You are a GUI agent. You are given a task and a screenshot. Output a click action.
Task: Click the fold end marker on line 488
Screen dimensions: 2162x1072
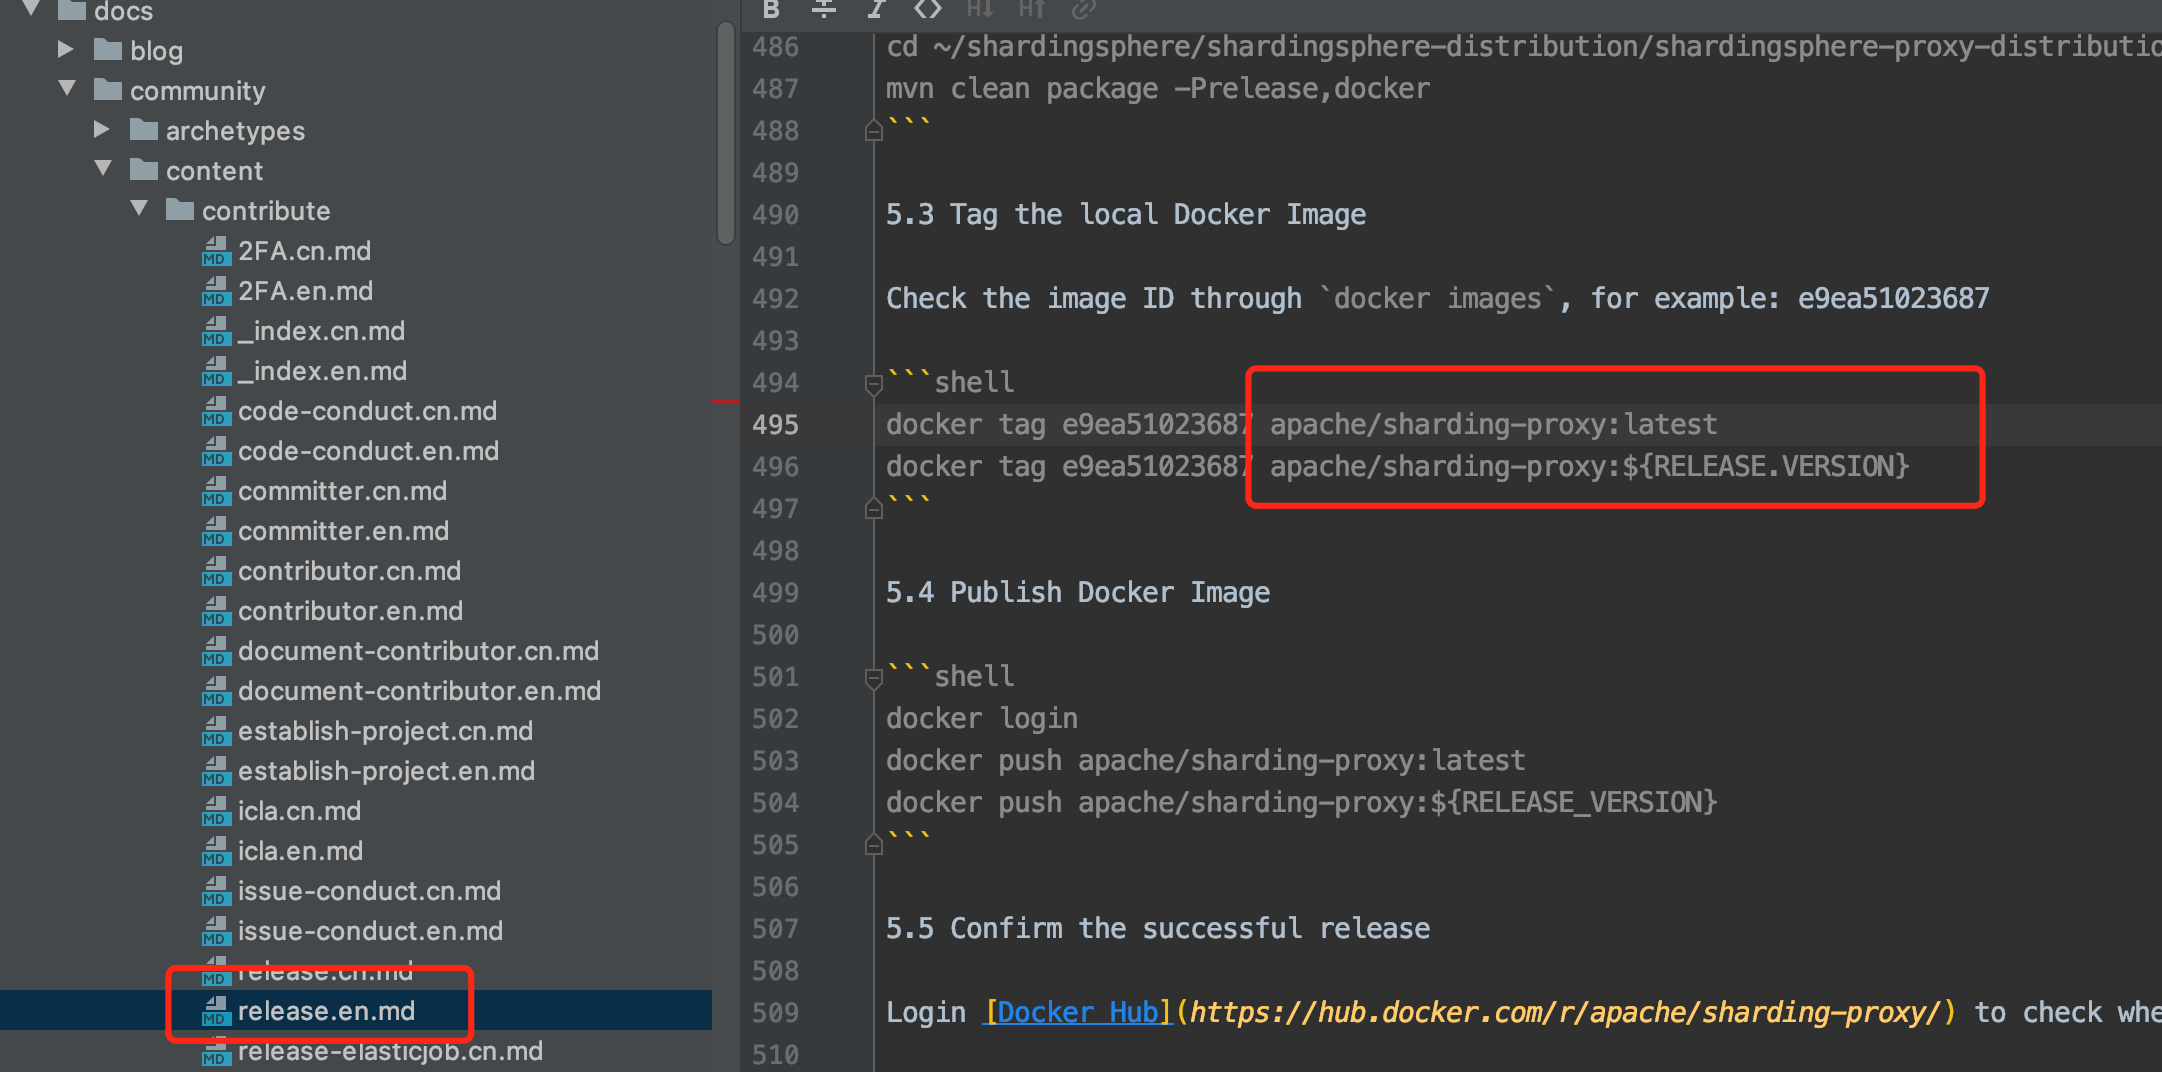coord(874,131)
